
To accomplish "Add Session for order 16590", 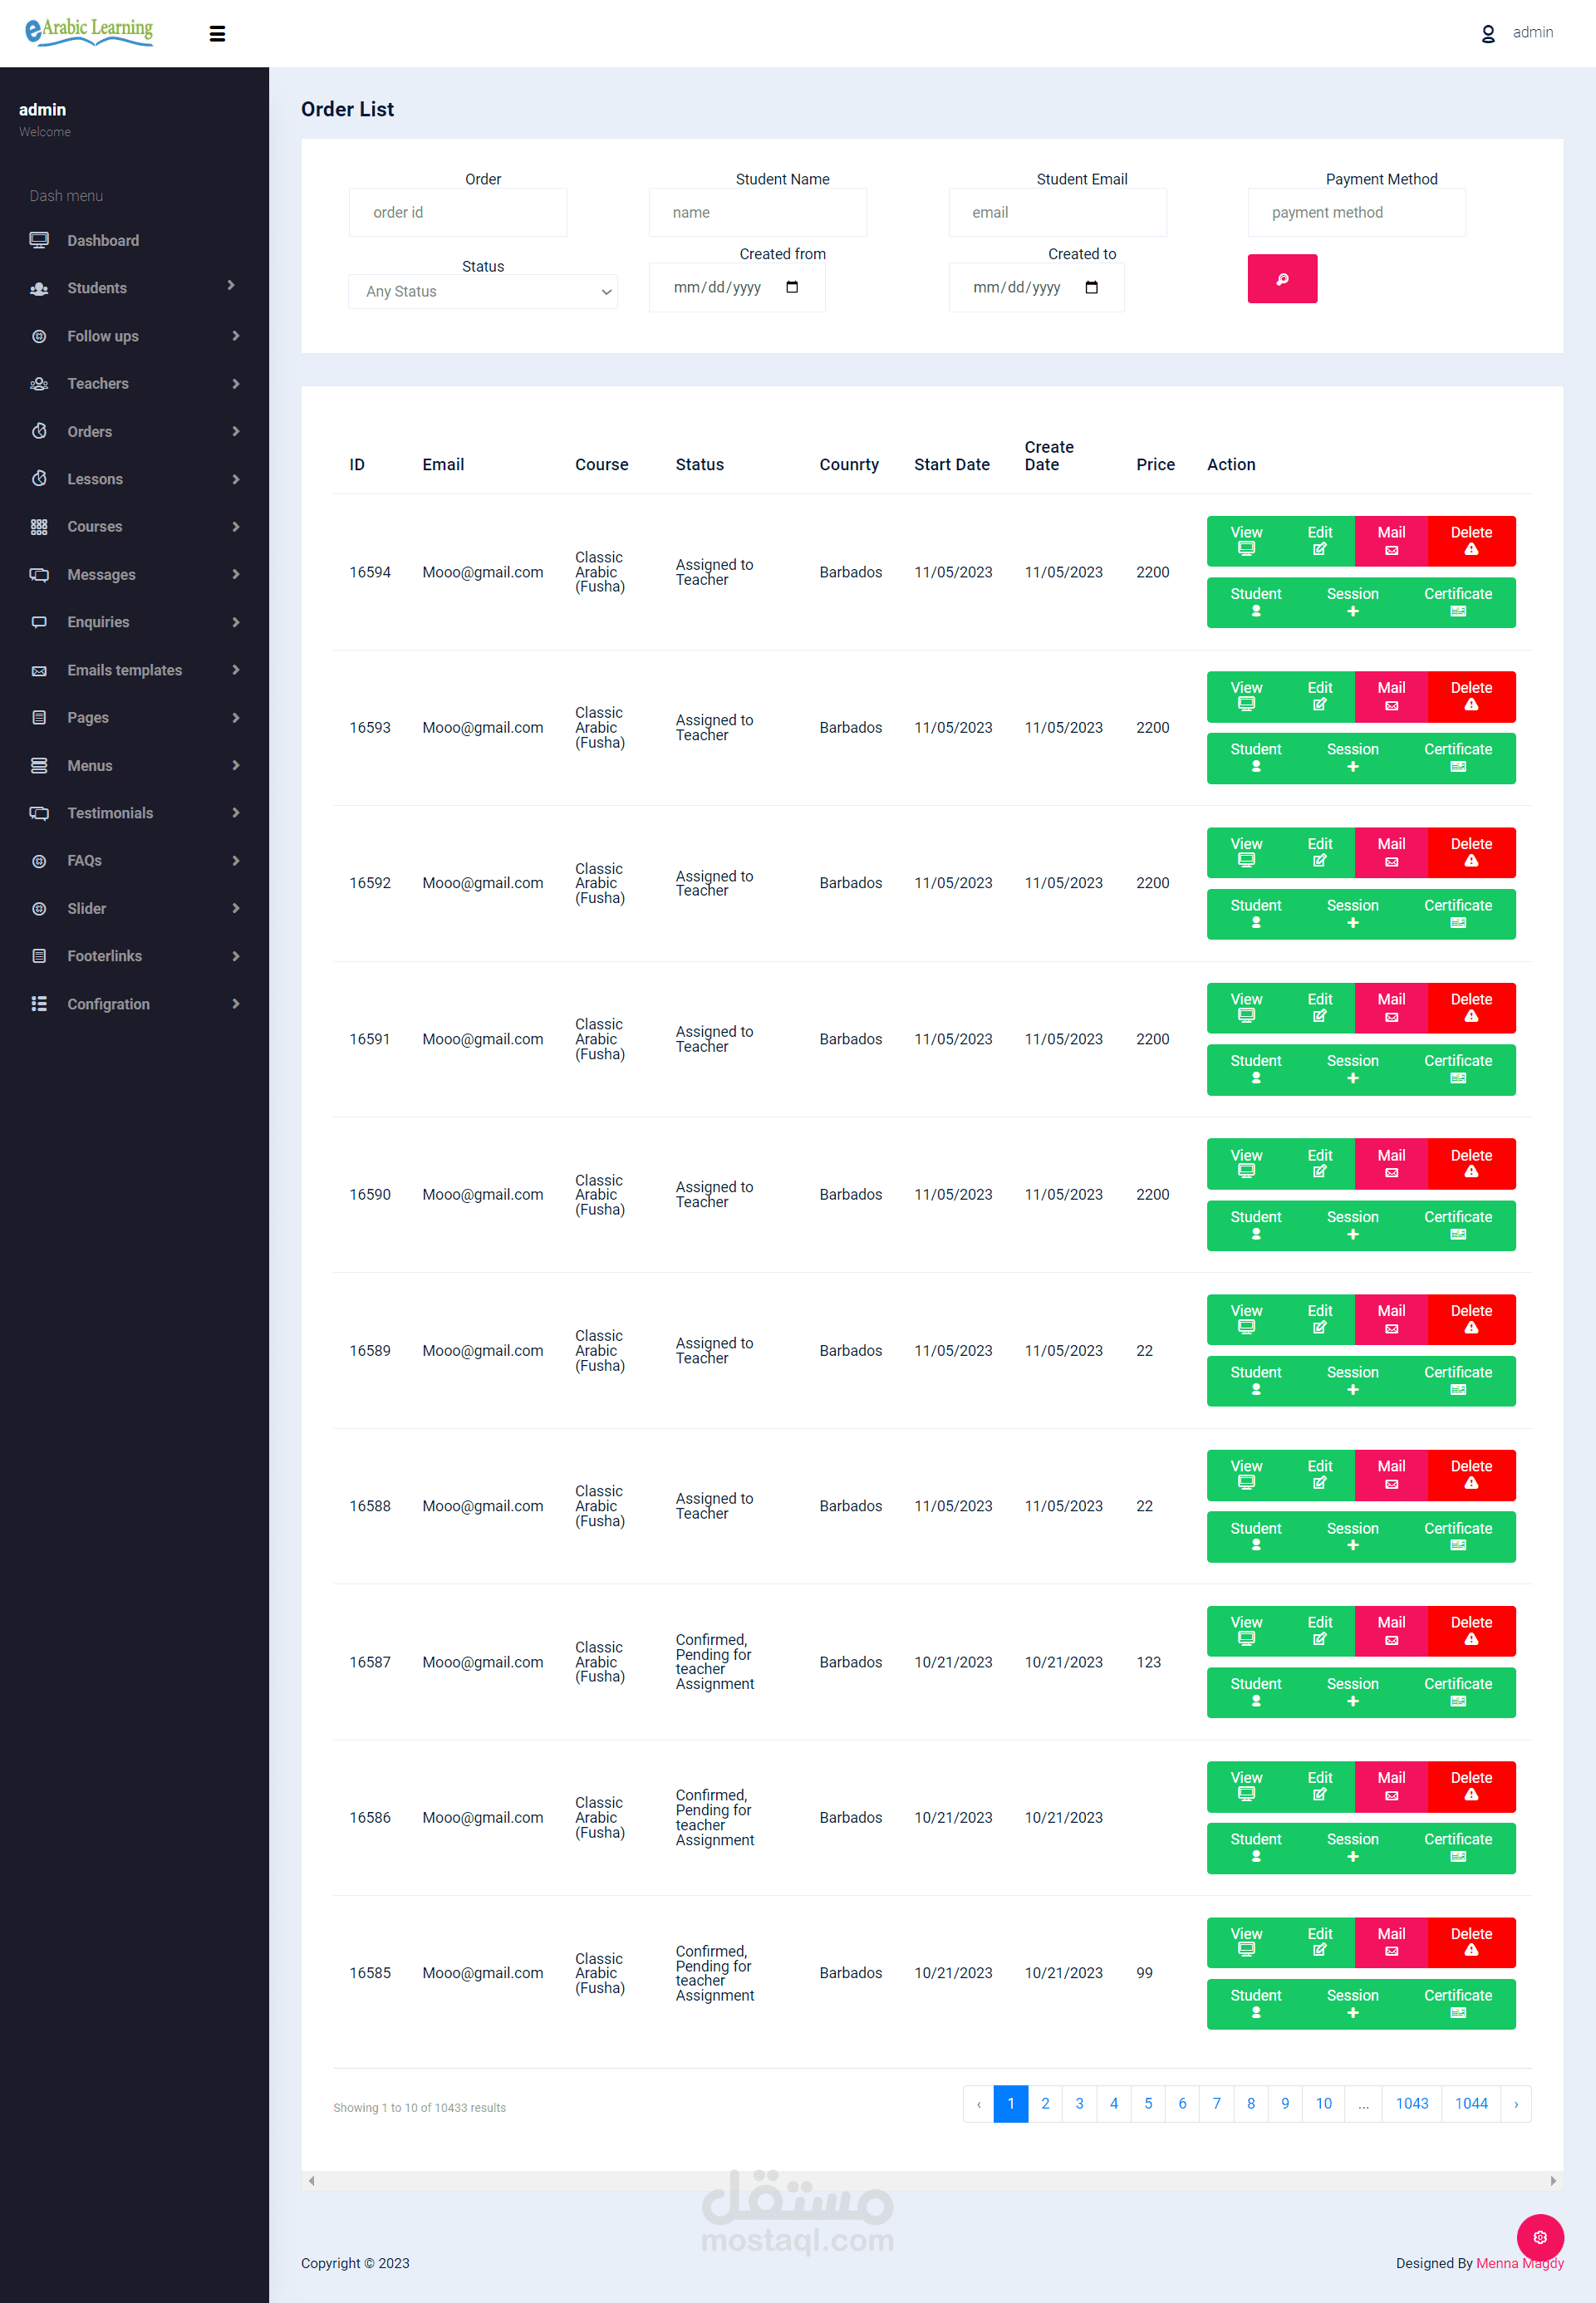I will click(x=1352, y=1225).
